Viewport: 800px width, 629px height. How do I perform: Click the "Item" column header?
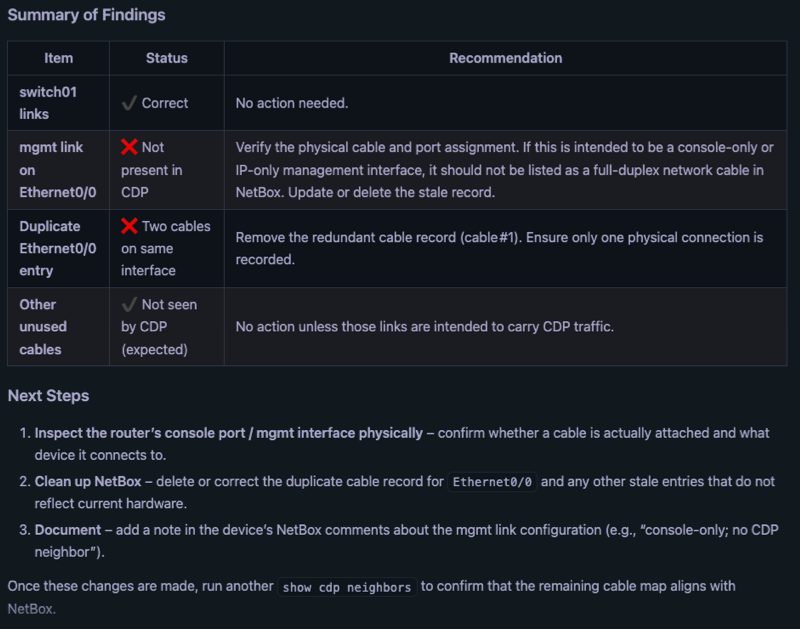click(59, 58)
